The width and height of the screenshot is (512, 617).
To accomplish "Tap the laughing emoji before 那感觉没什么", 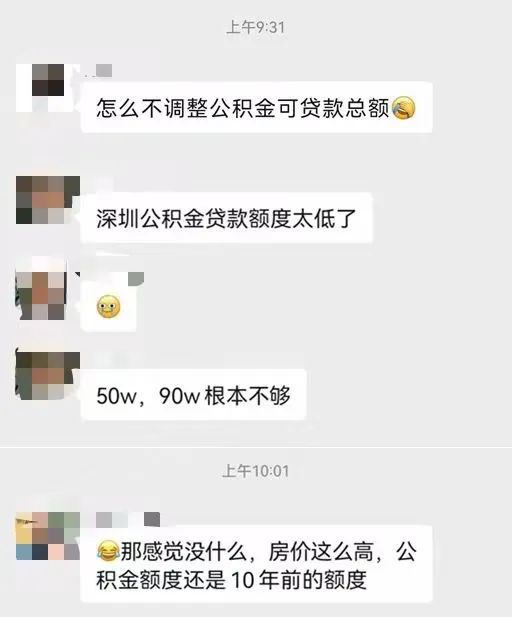I will (x=108, y=551).
